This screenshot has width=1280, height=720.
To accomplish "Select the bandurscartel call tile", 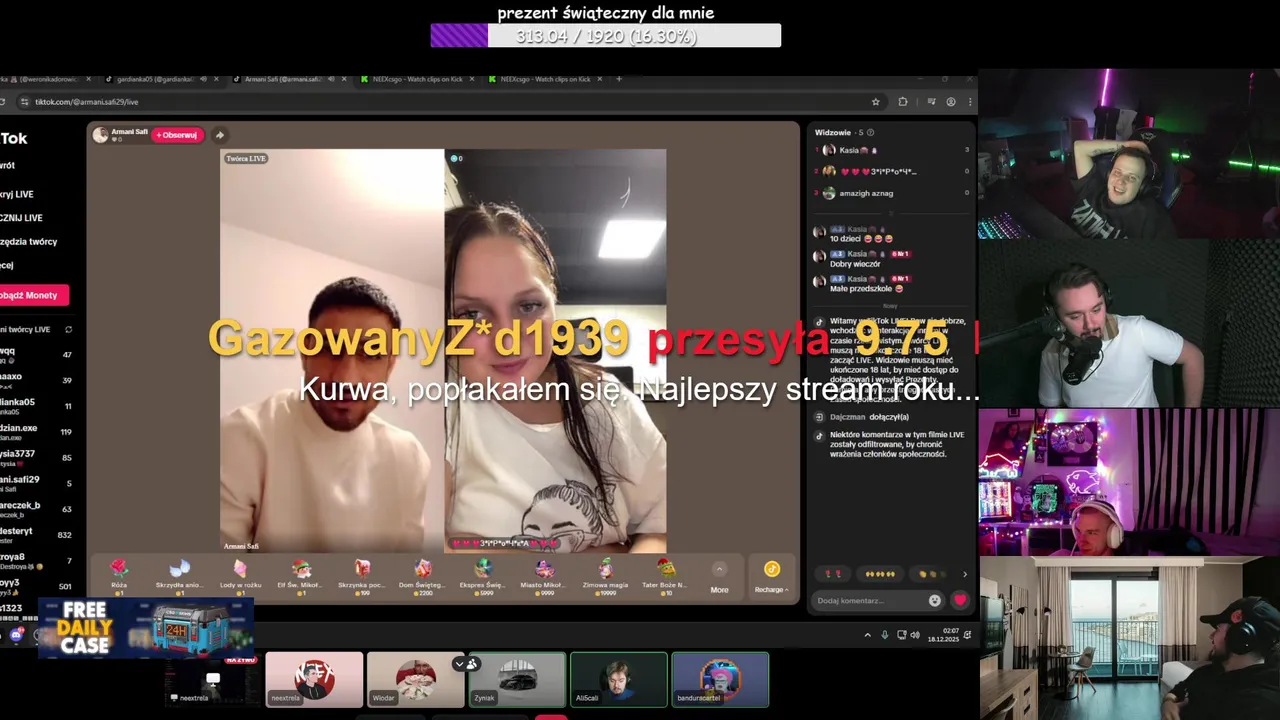I will [720, 680].
